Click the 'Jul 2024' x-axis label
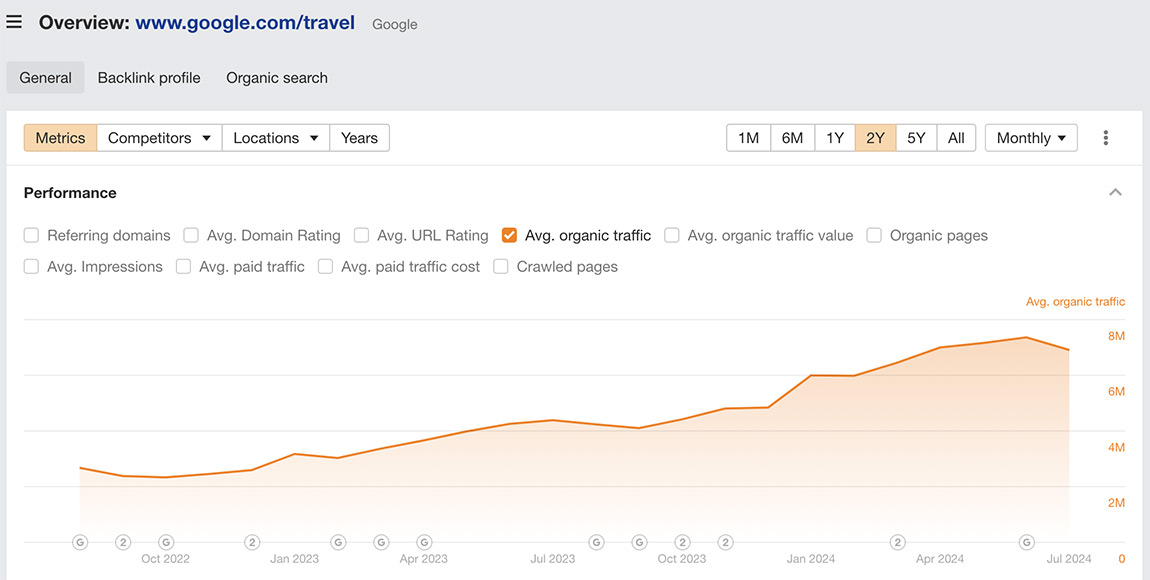Screen dimensions: 1150x580 [x=1069, y=559]
